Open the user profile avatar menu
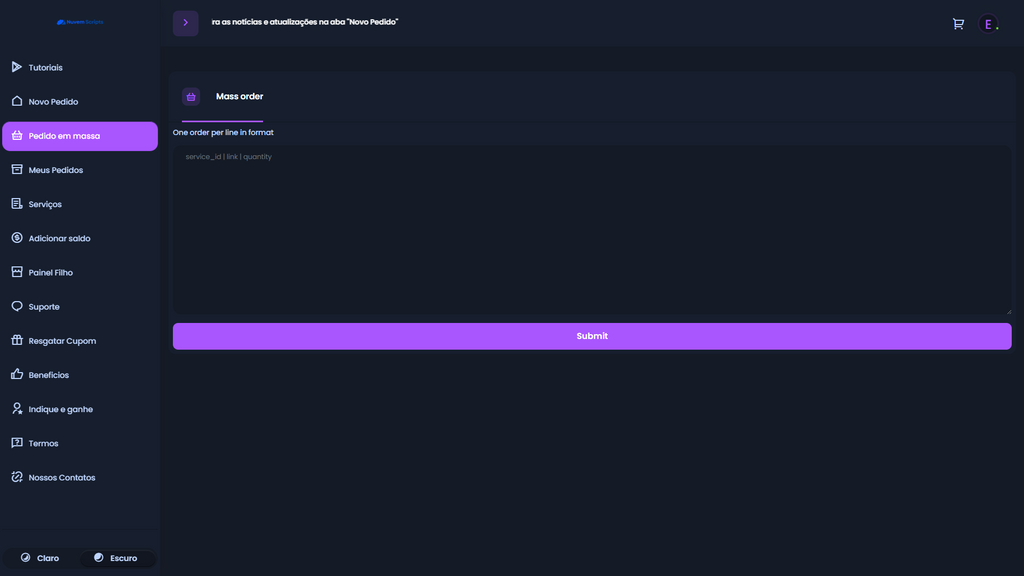Viewport: 1024px width, 576px height. (988, 24)
